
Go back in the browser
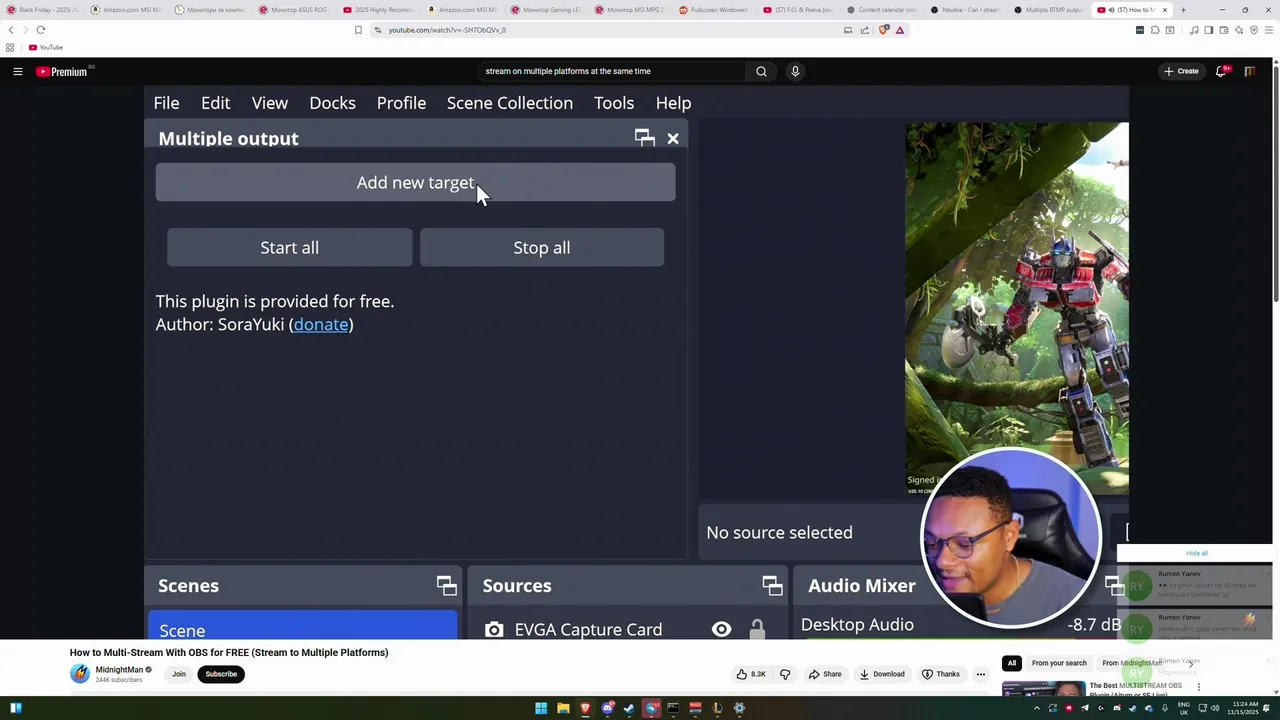(x=11, y=30)
